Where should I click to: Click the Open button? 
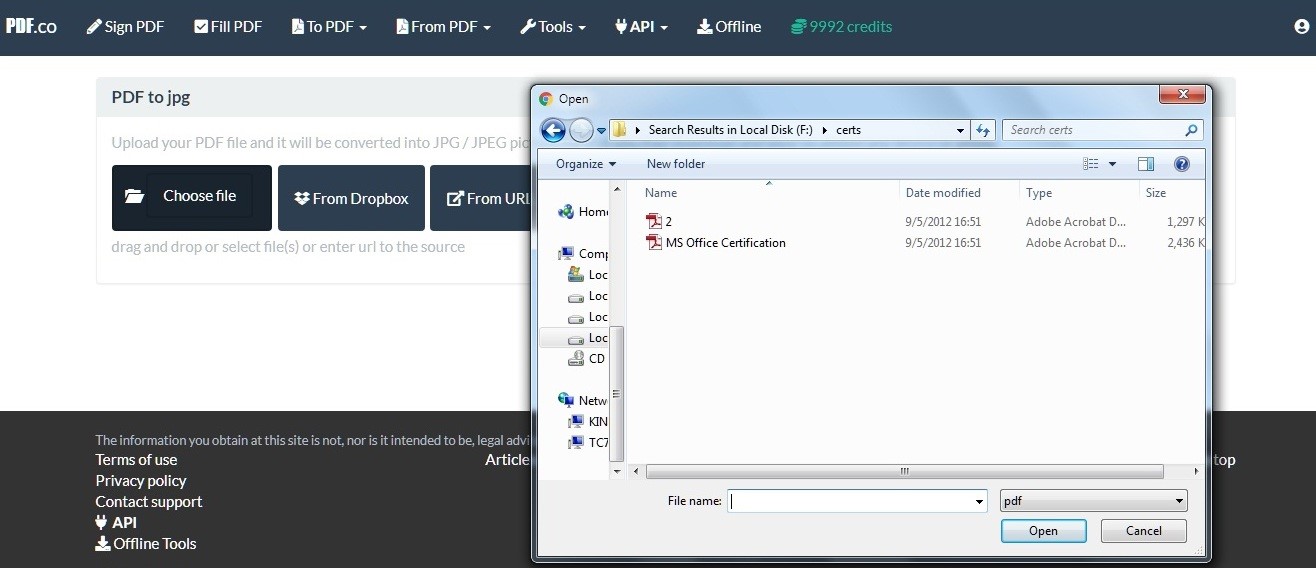pos(1043,531)
